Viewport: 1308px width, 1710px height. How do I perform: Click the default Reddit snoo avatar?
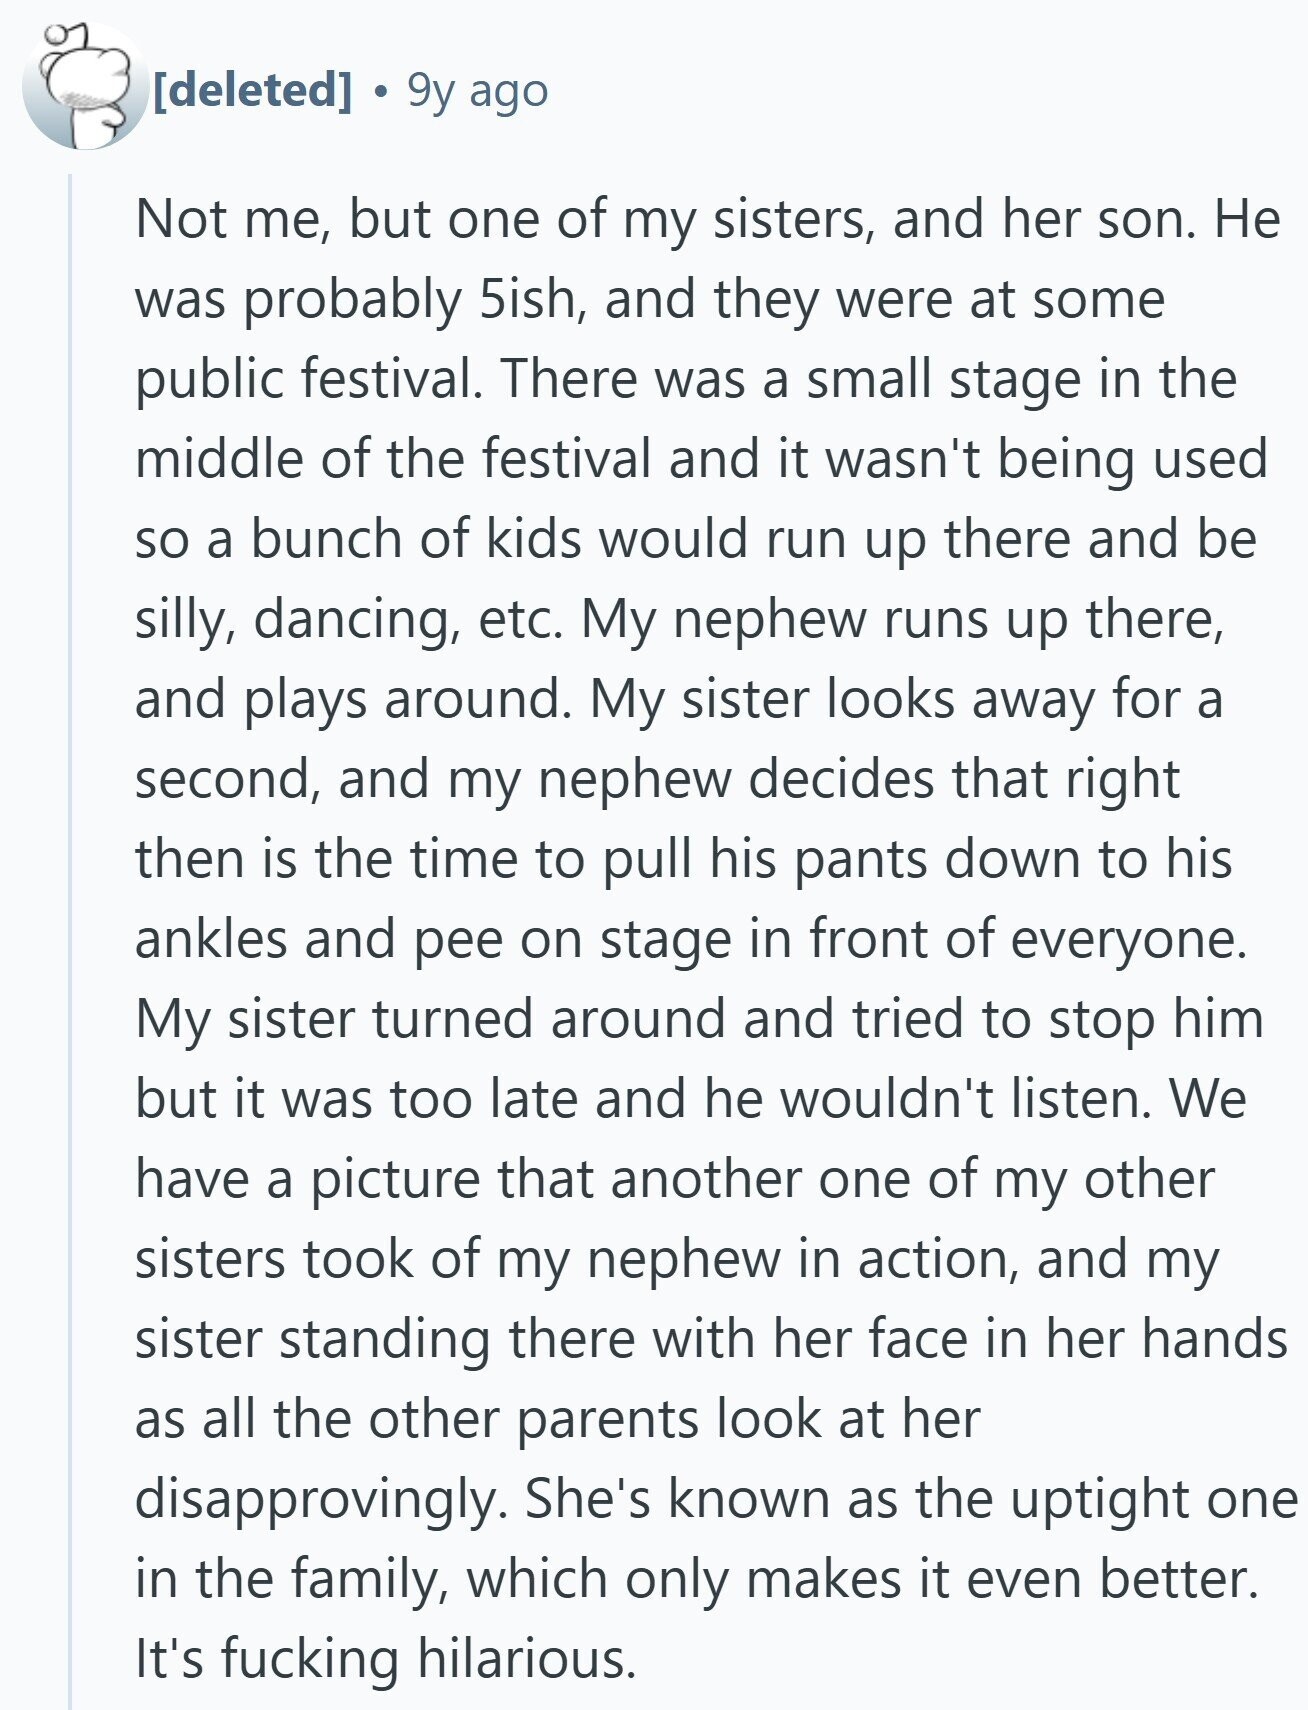[x=85, y=87]
